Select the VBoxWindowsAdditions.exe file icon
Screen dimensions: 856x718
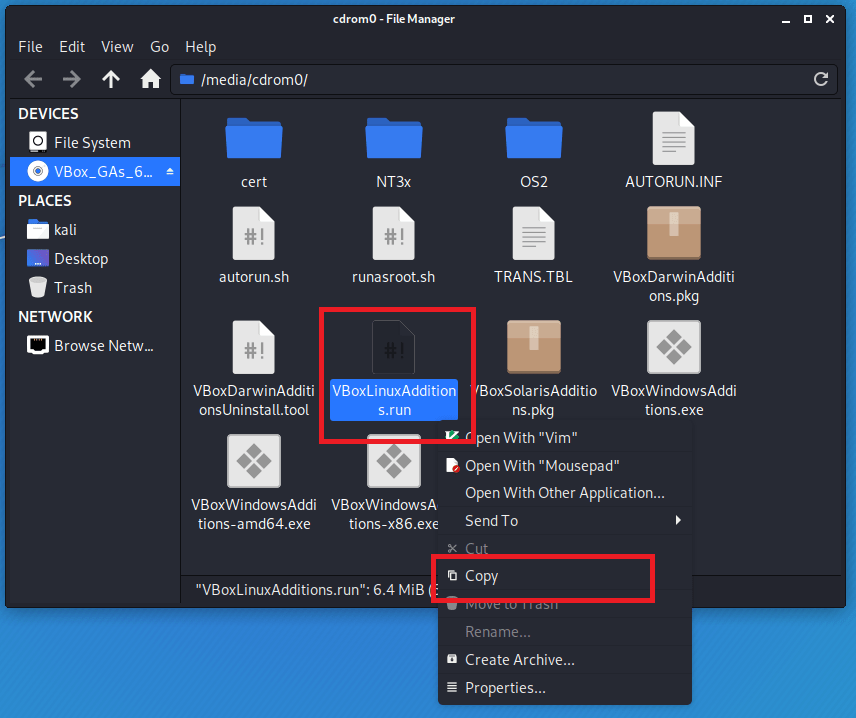tap(673, 347)
